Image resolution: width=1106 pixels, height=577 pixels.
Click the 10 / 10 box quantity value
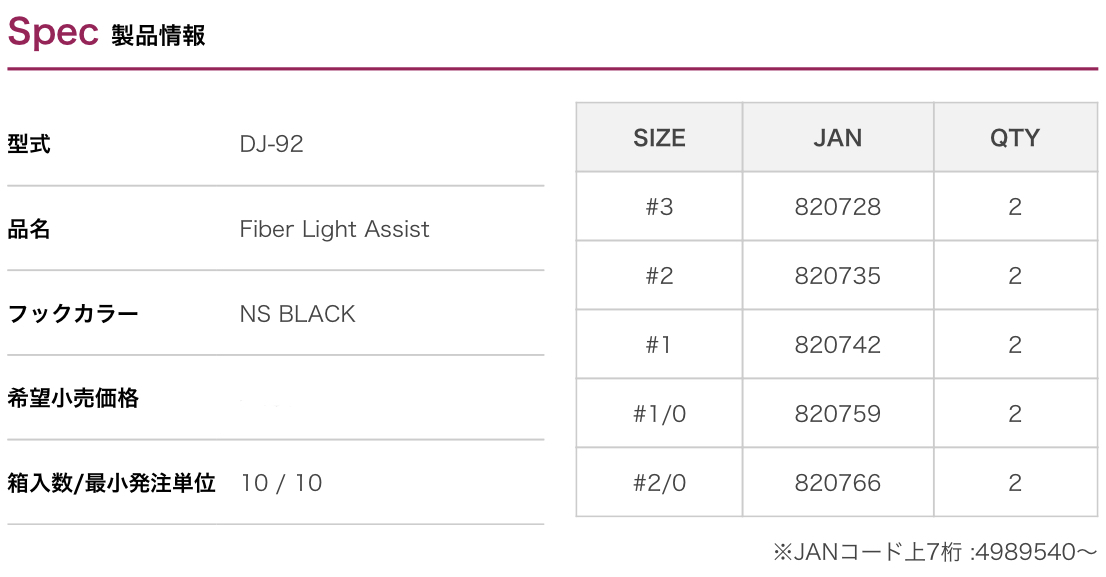(281, 483)
